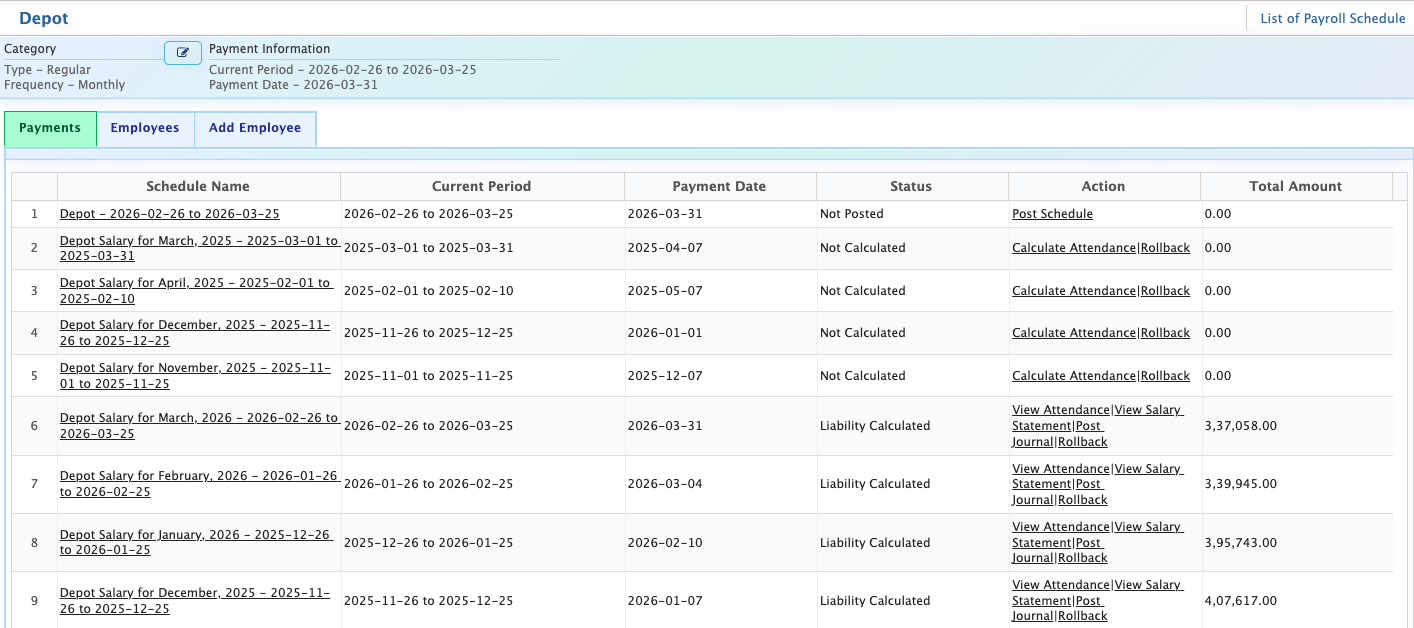Select the 3,95,743.00 total amount cell

click(x=1241, y=543)
